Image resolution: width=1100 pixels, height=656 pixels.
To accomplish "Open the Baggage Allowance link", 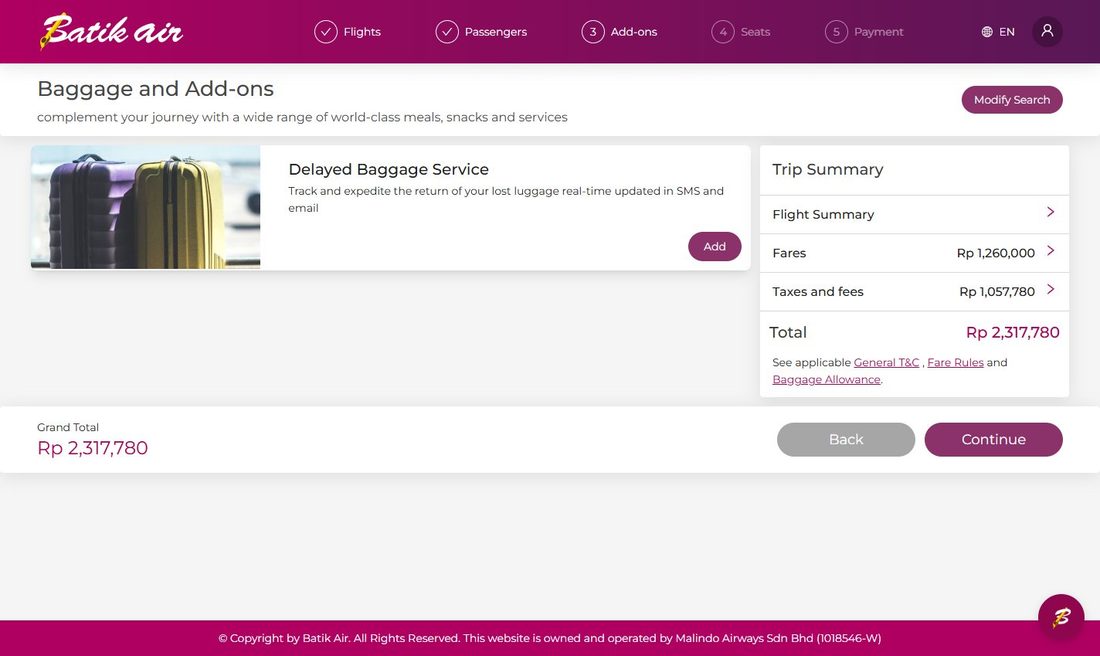I will click(x=826, y=380).
